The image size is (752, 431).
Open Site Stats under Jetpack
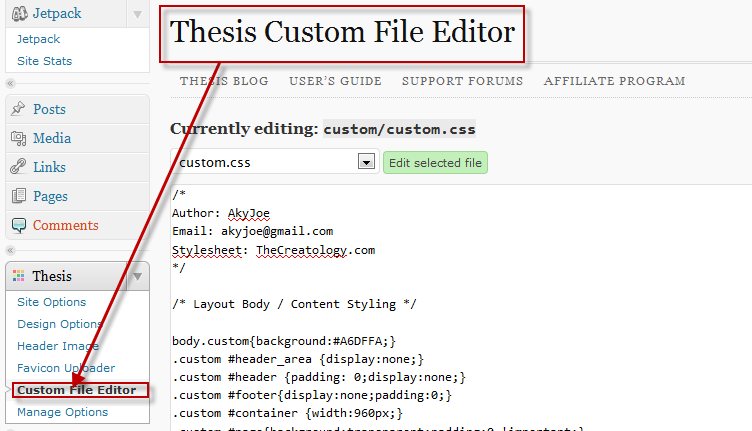point(45,61)
